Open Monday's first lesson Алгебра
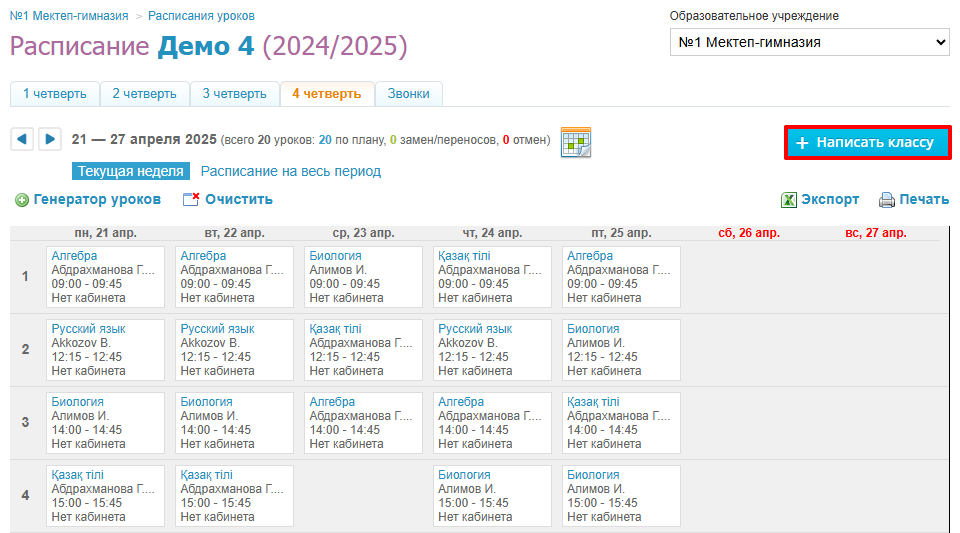 (x=74, y=256)
